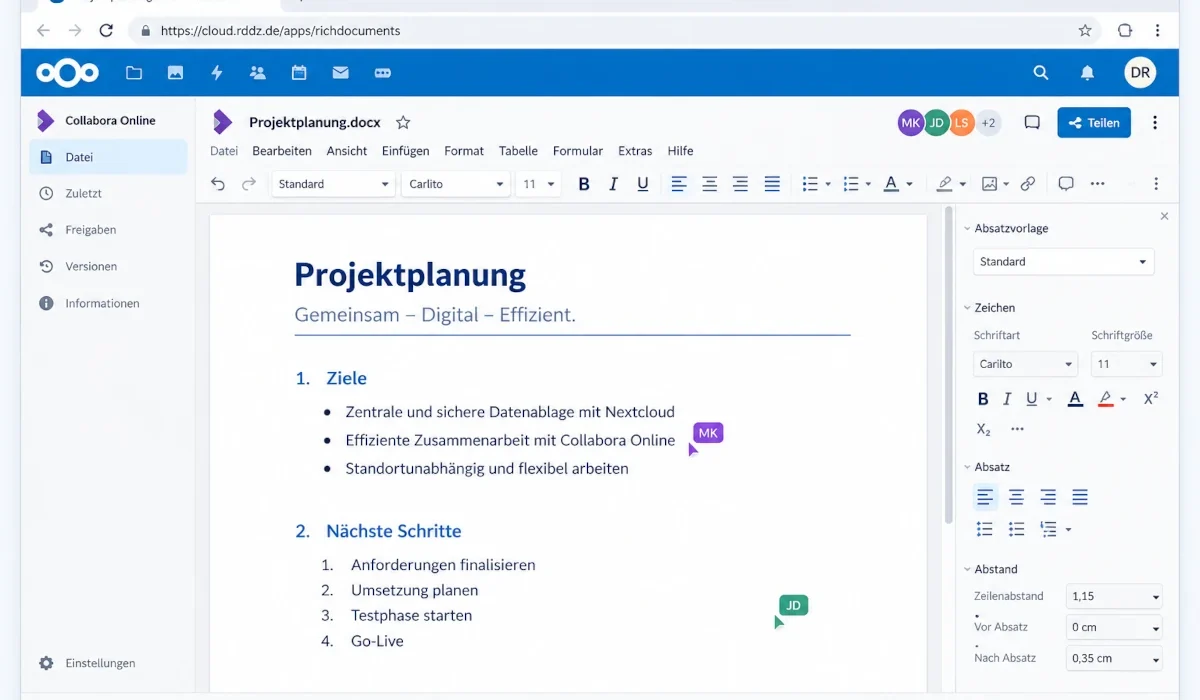Insert an image using the toolbar picture icon

(x=989, y=184)
